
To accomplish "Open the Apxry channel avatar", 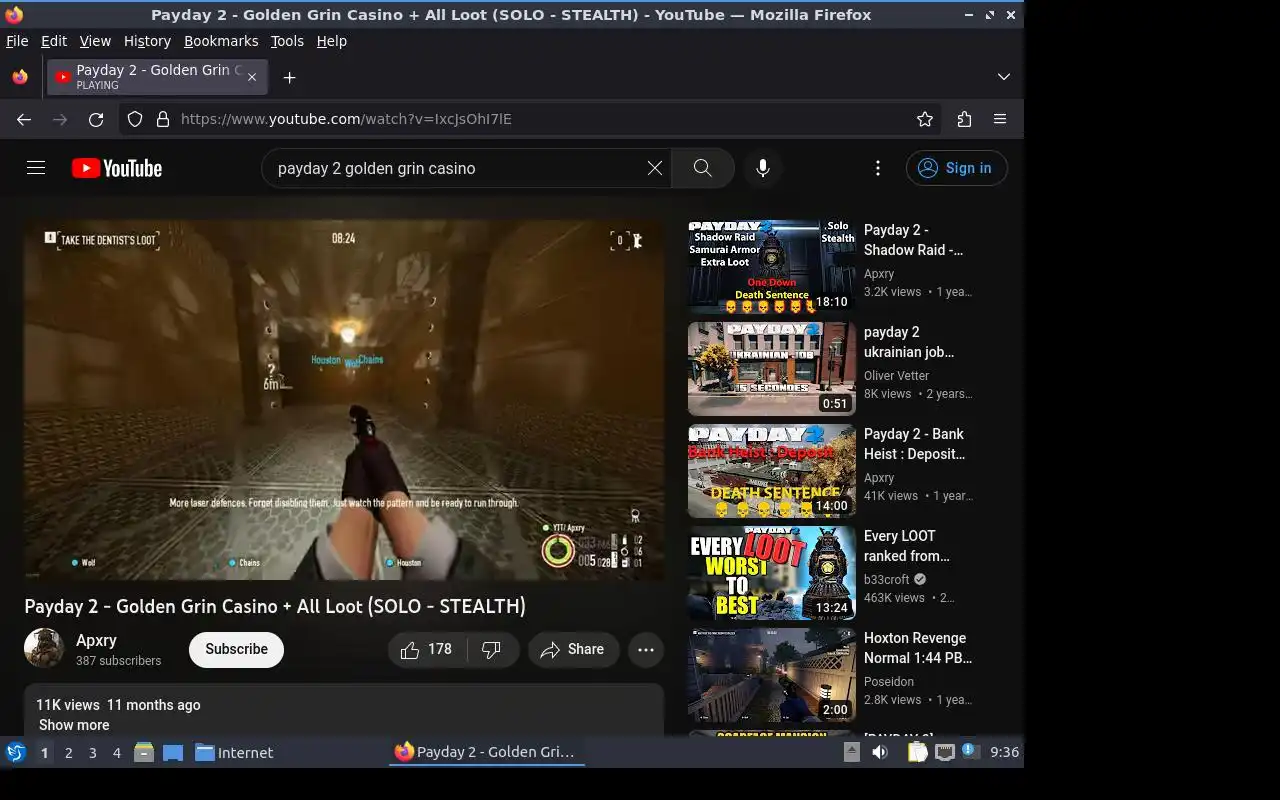I will (44, 648).
